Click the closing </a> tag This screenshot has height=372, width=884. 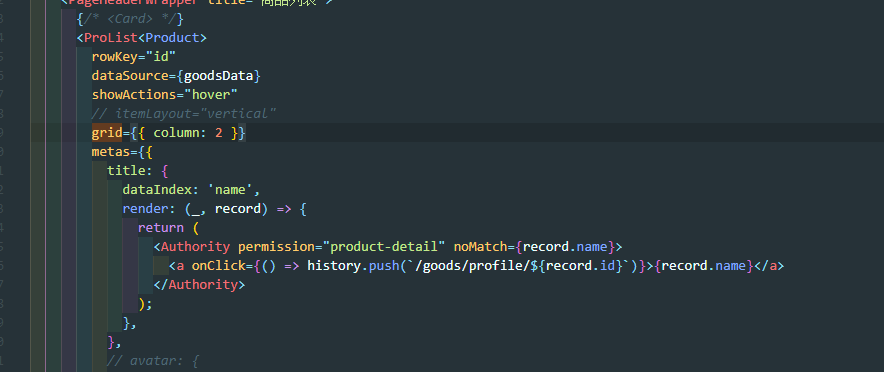[768, 265]
